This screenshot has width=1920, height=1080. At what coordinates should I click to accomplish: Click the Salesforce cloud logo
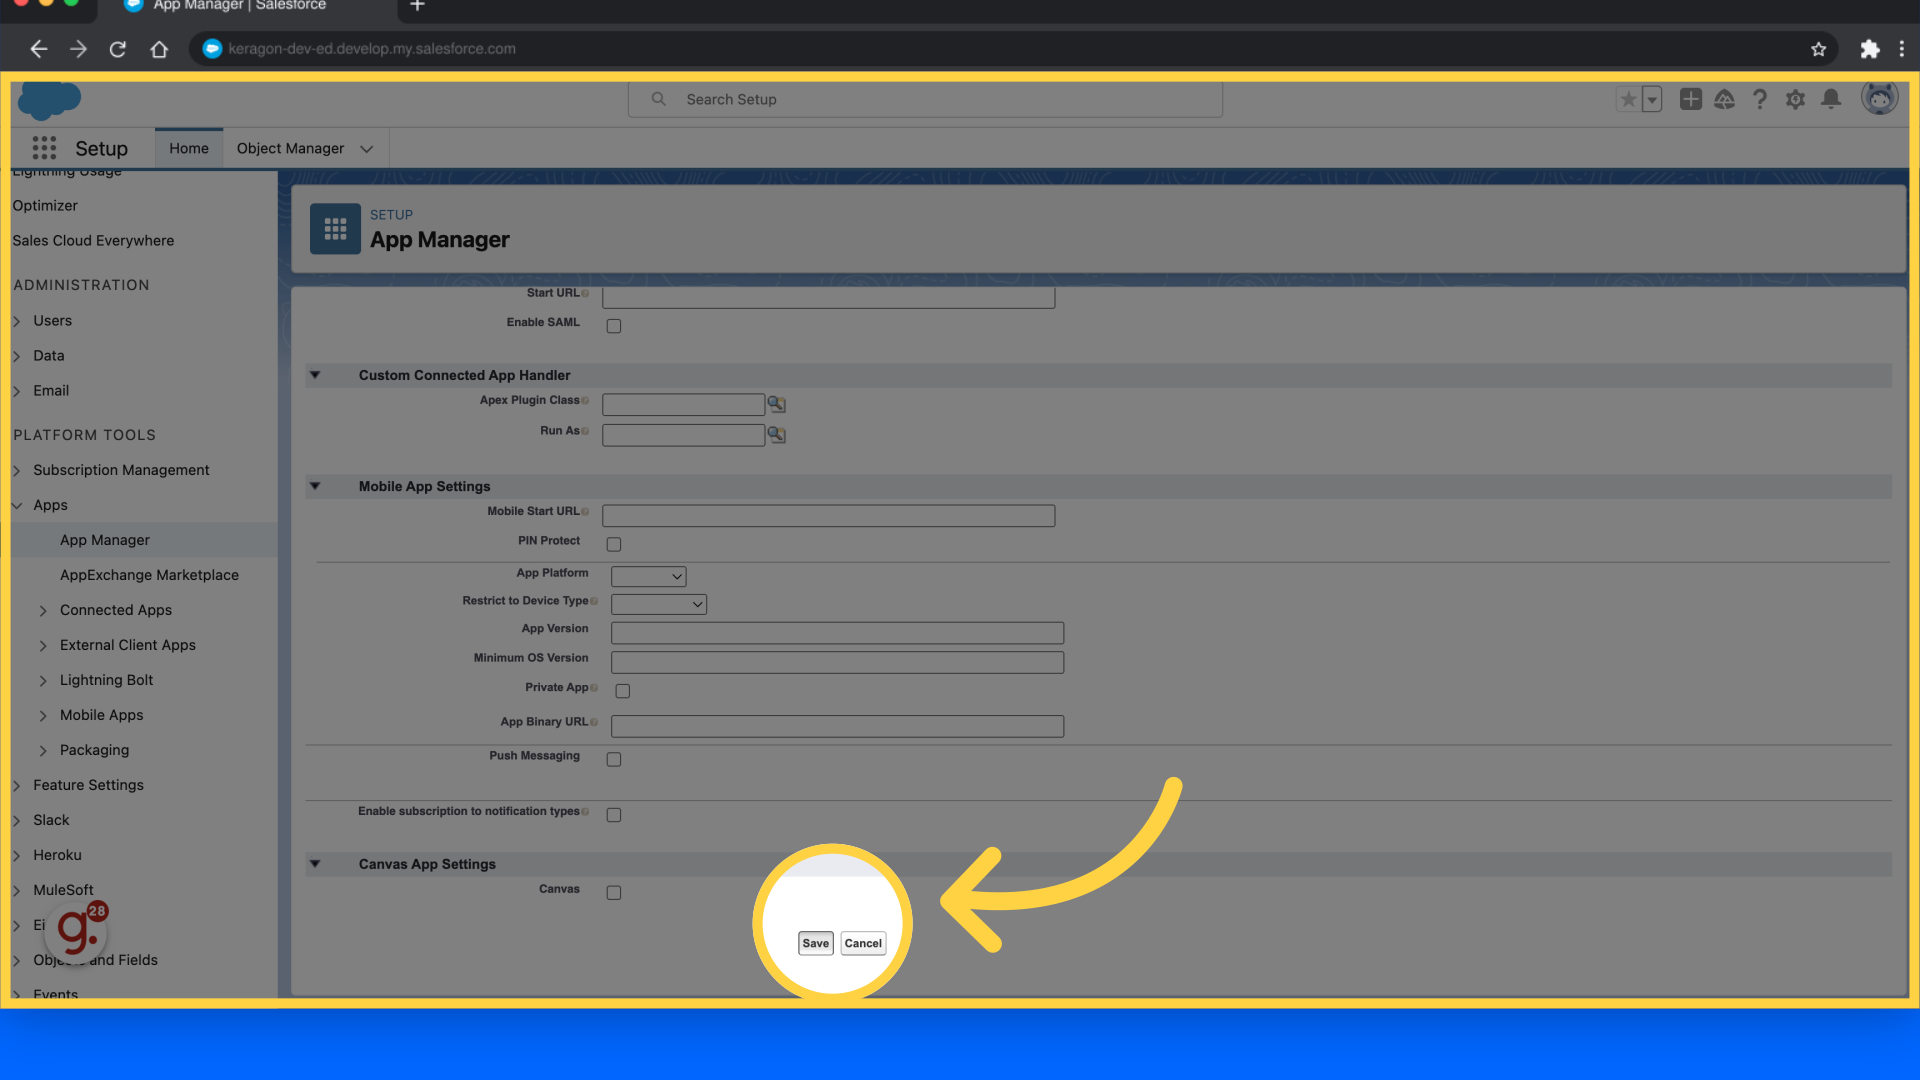click(49, 100)
